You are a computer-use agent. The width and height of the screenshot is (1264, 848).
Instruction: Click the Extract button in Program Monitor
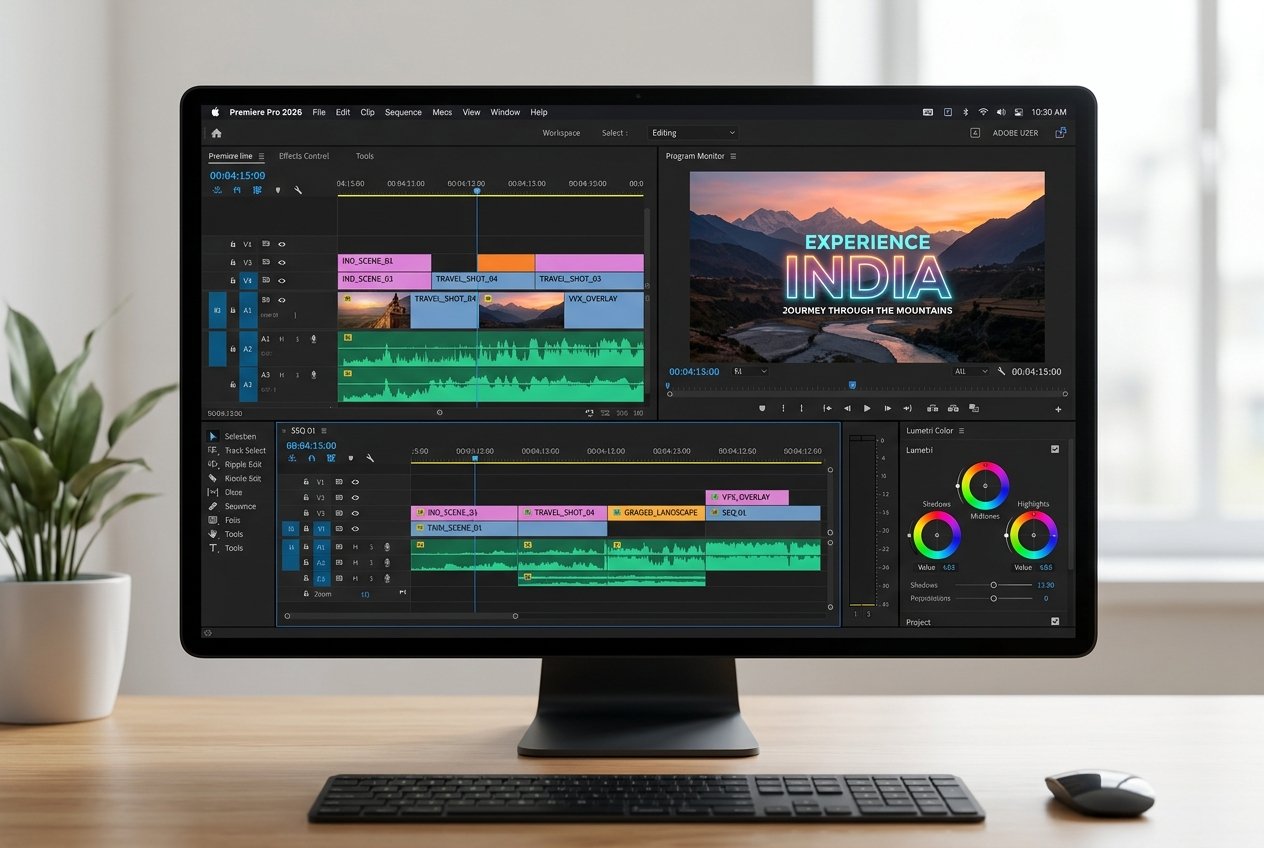pyautogui.click(x=953, y=409)
